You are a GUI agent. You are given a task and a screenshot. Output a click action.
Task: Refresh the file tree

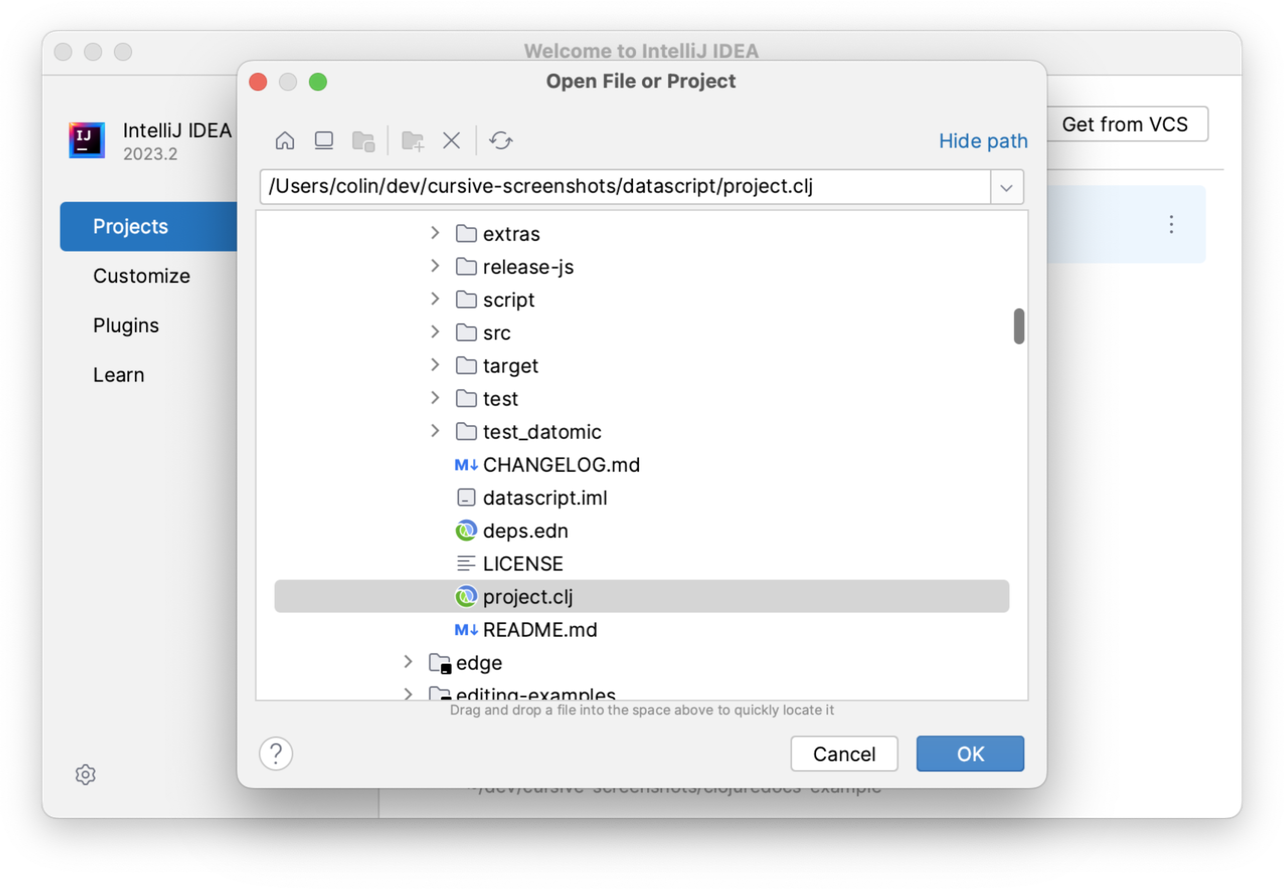pos(501,141)
